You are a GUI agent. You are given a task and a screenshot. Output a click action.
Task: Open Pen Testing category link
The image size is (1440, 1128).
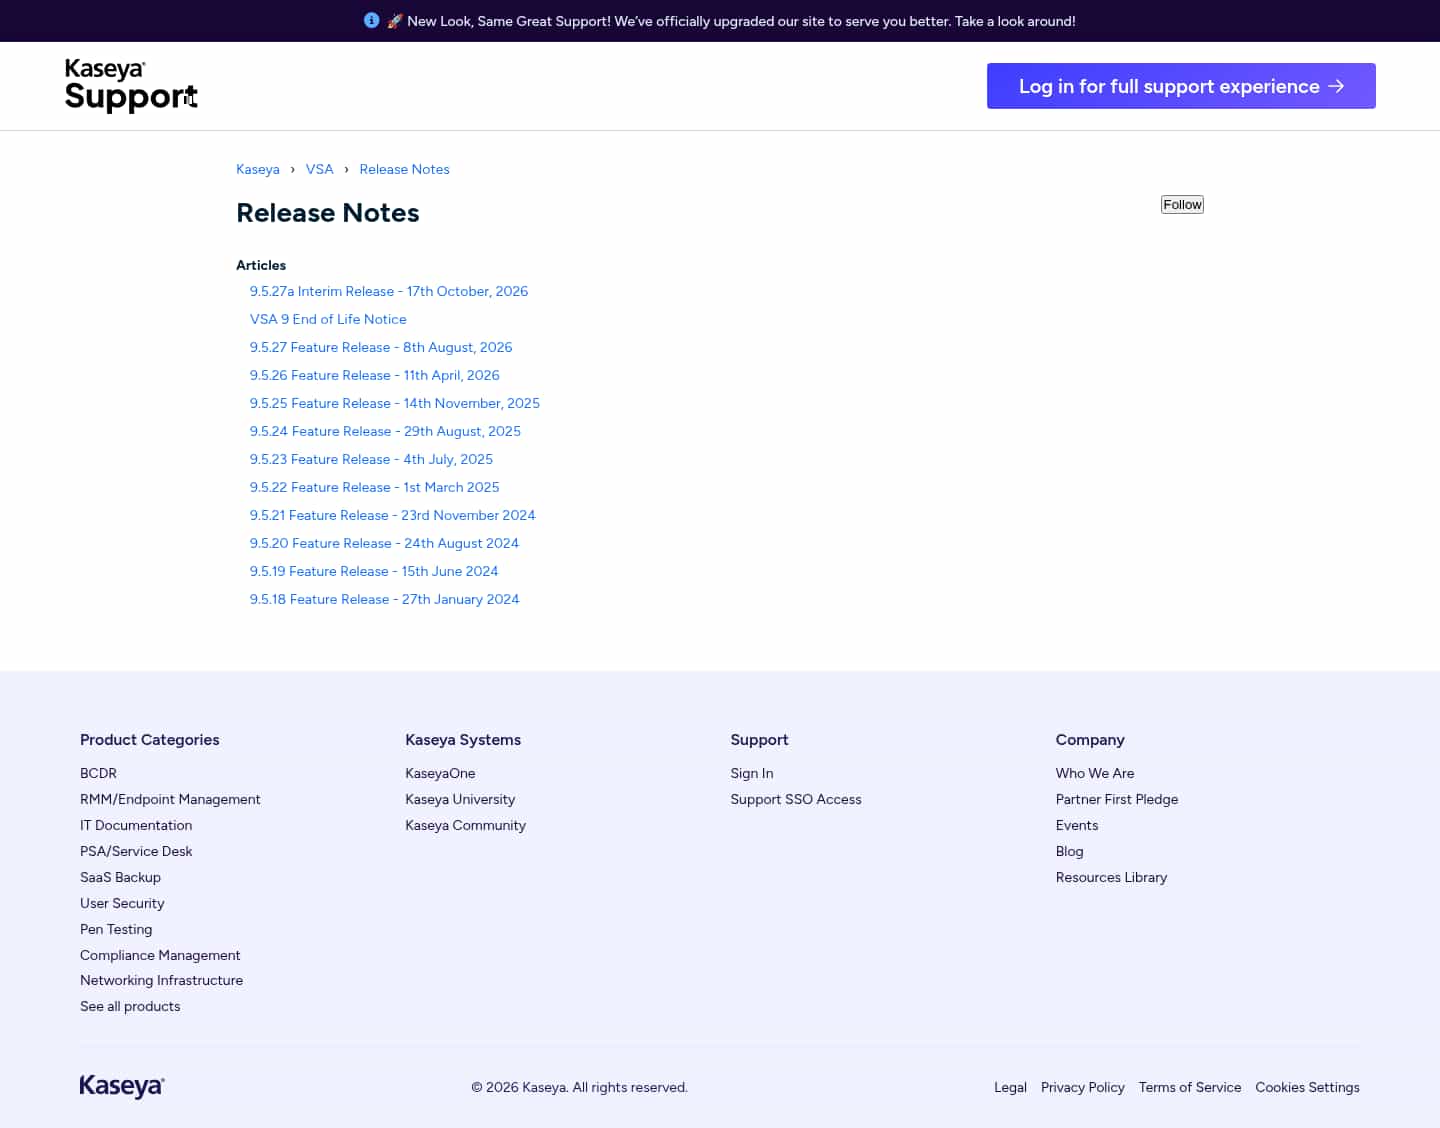click(x=116, y=929)
